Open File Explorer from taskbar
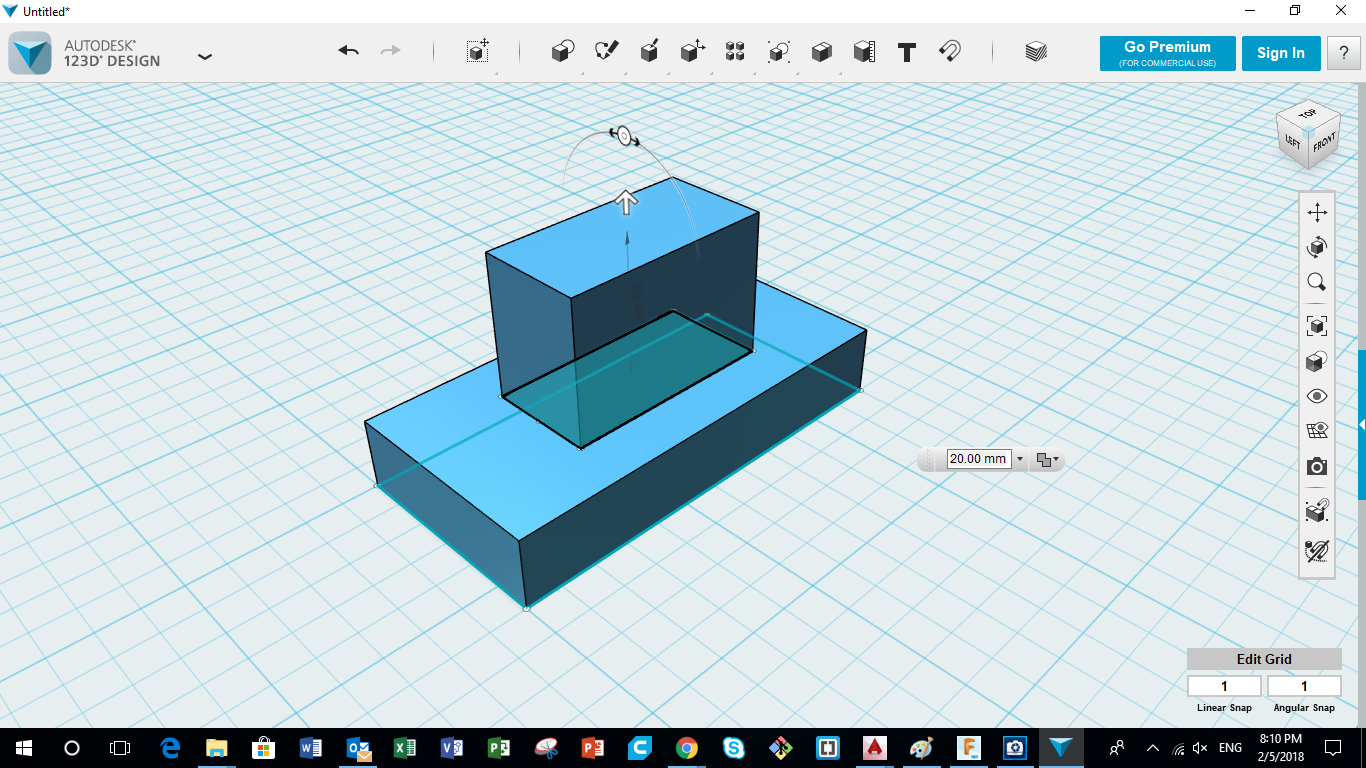This screenshot has width=1366, height=768. [217, 748]
